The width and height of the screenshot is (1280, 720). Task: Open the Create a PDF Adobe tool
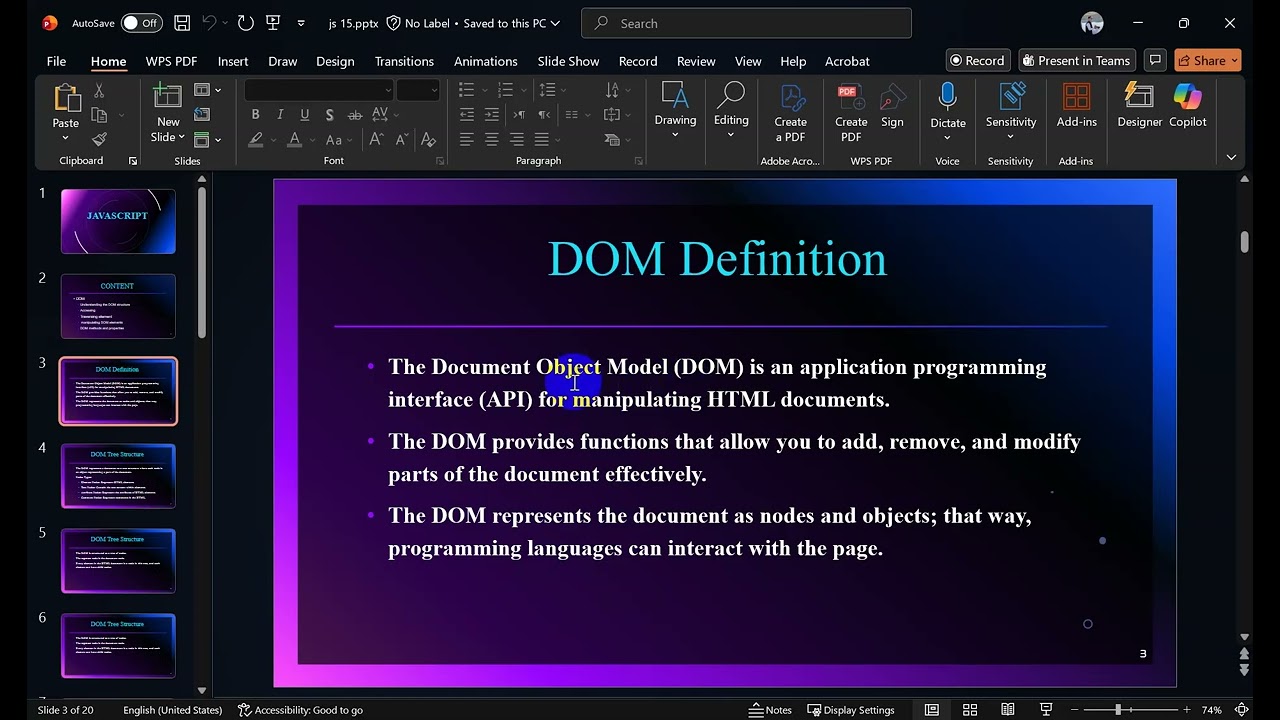tap(790, 113)
